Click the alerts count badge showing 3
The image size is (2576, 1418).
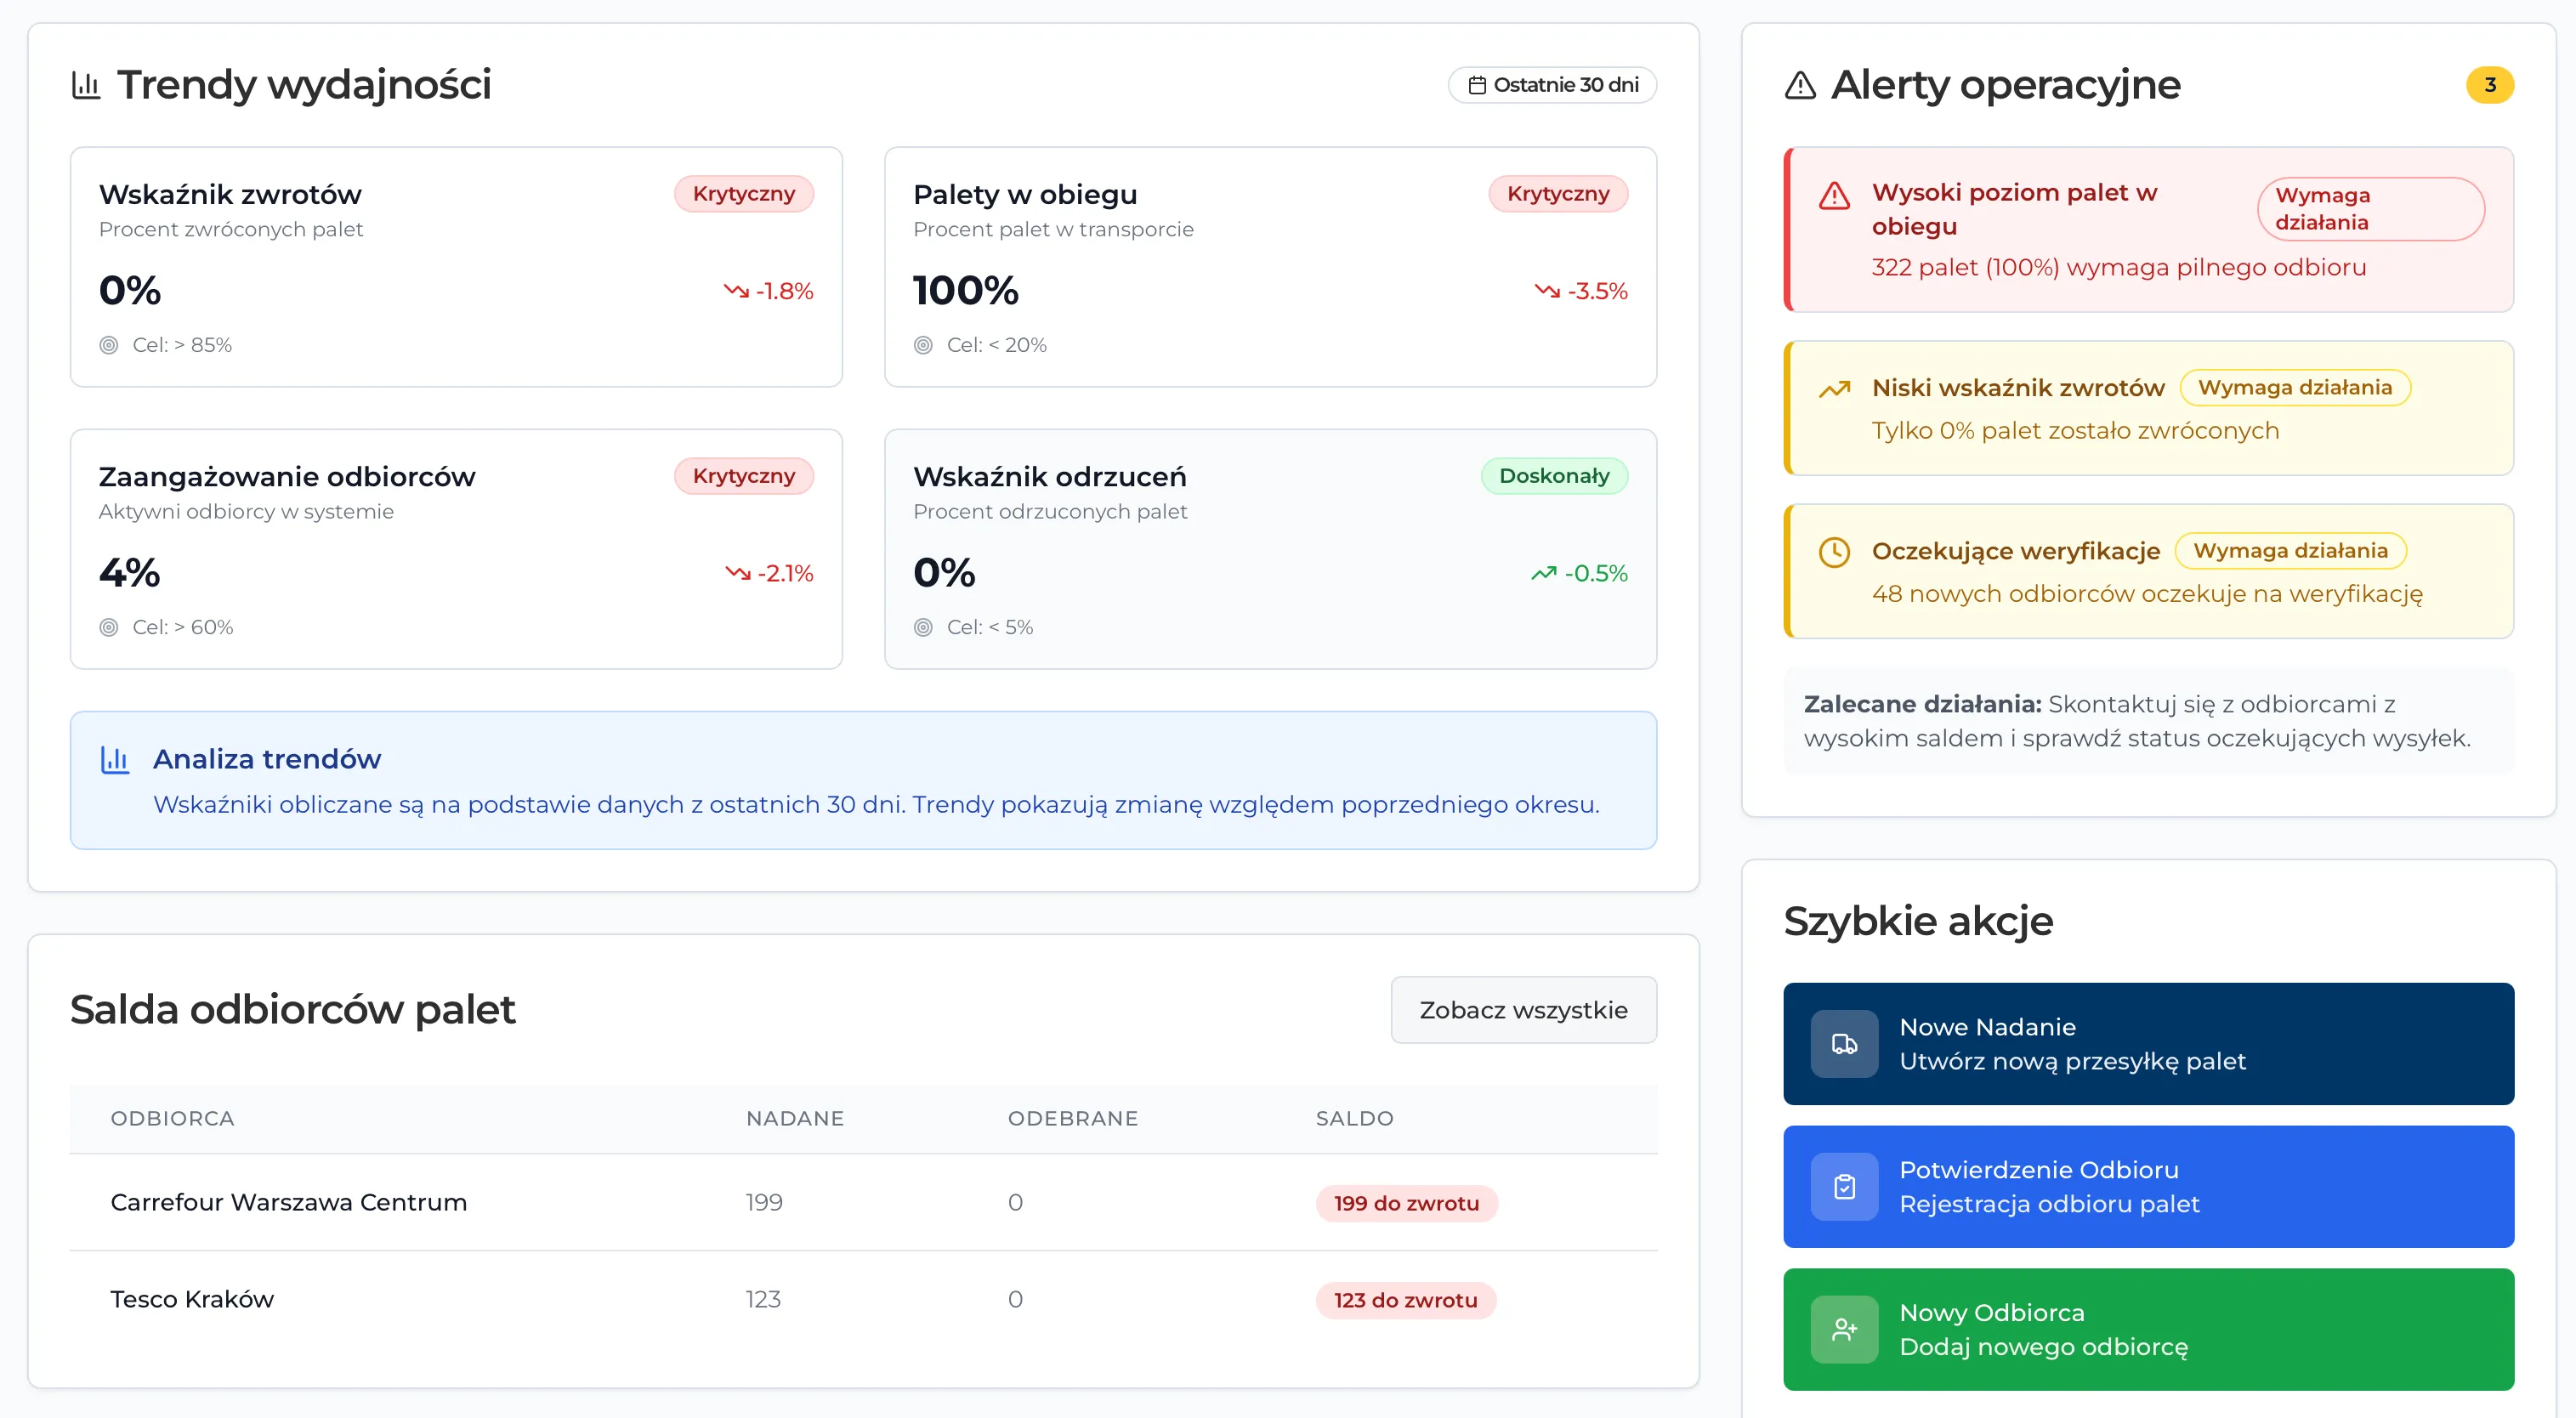pyautogui.click(x=2489, y=85)
